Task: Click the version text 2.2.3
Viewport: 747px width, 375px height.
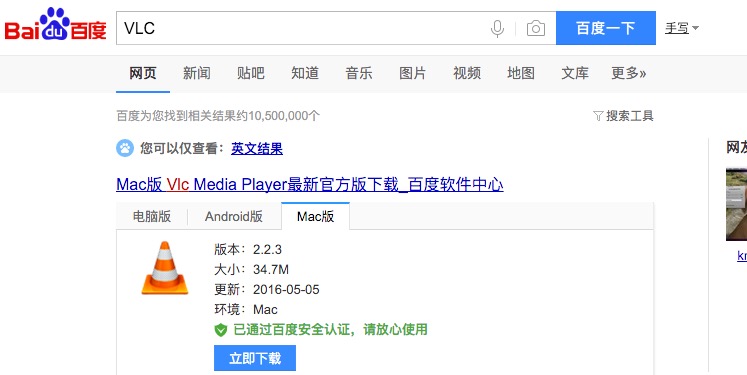Action: click(267, 249)
